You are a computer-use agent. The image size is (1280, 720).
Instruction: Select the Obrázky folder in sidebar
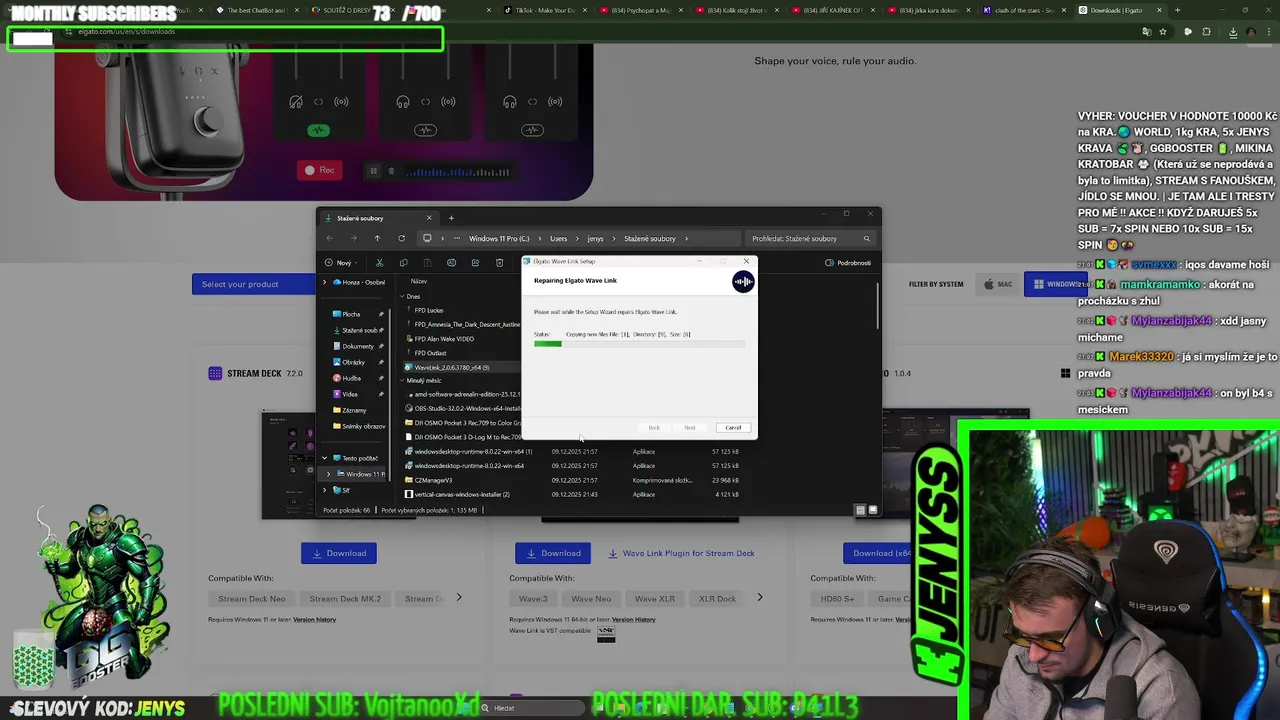click(353, 362)
